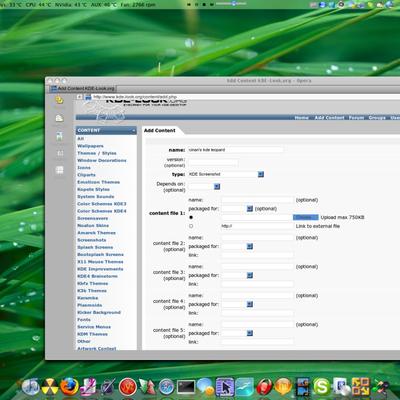Click the yellow radiation-symbol dock icon

pyautogui.click(x=50, y=387)
